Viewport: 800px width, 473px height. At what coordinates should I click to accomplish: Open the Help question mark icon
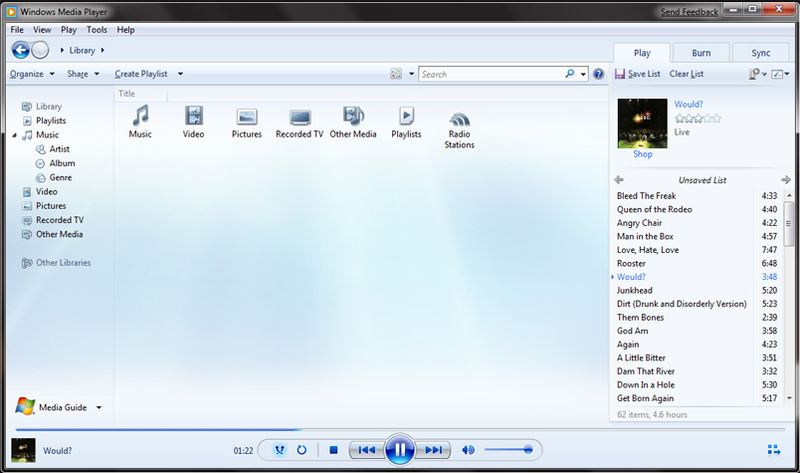[x=598, y=74]
